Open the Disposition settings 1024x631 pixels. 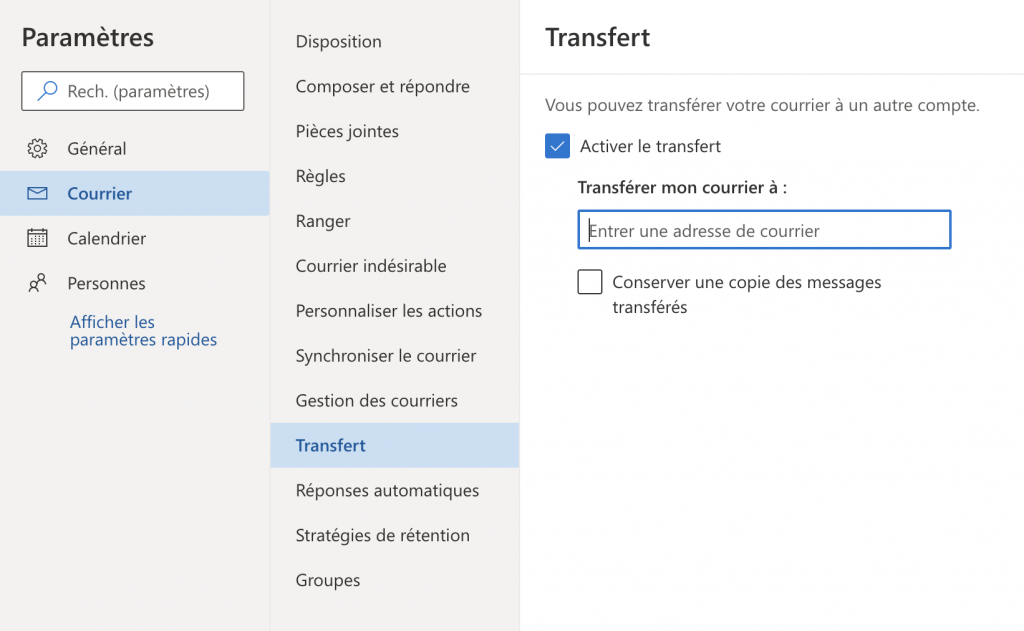(338, 42)
